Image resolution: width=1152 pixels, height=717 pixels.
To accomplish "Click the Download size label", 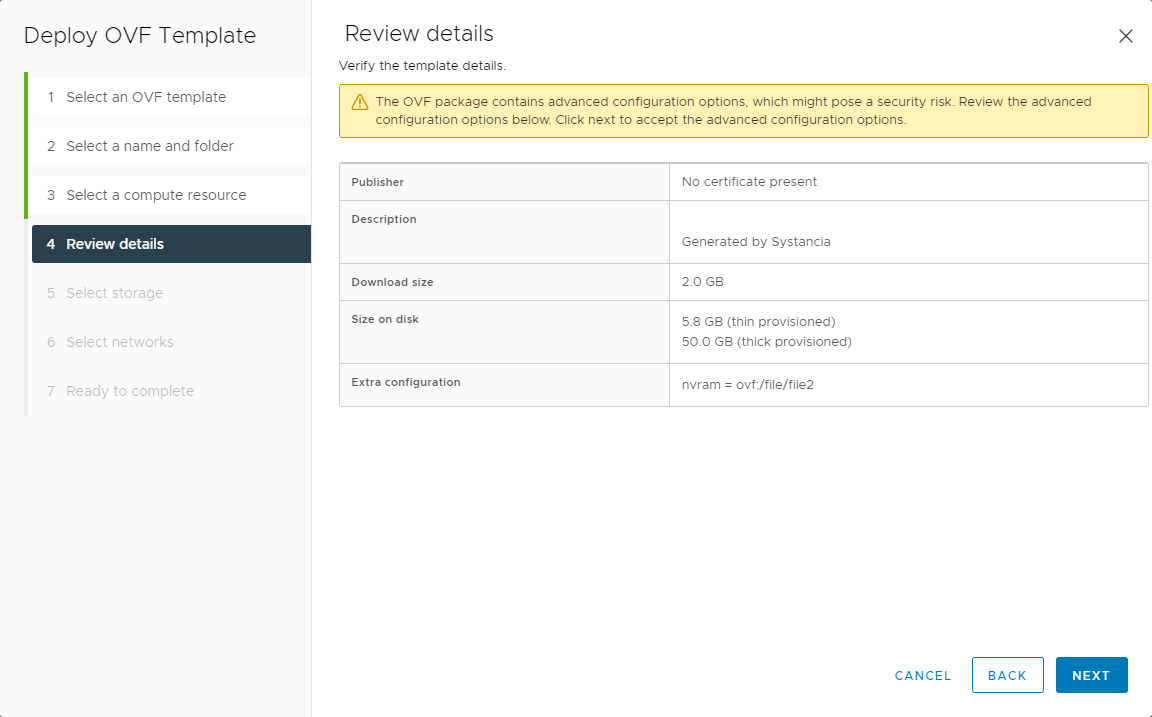I will pos(392,282).
